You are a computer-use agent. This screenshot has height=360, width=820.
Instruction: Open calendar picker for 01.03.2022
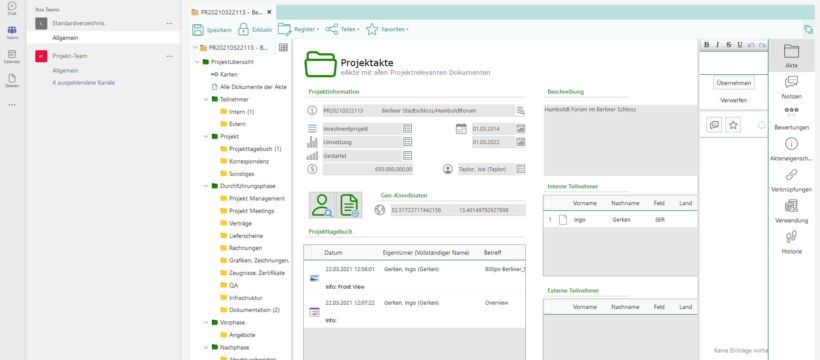520,142
